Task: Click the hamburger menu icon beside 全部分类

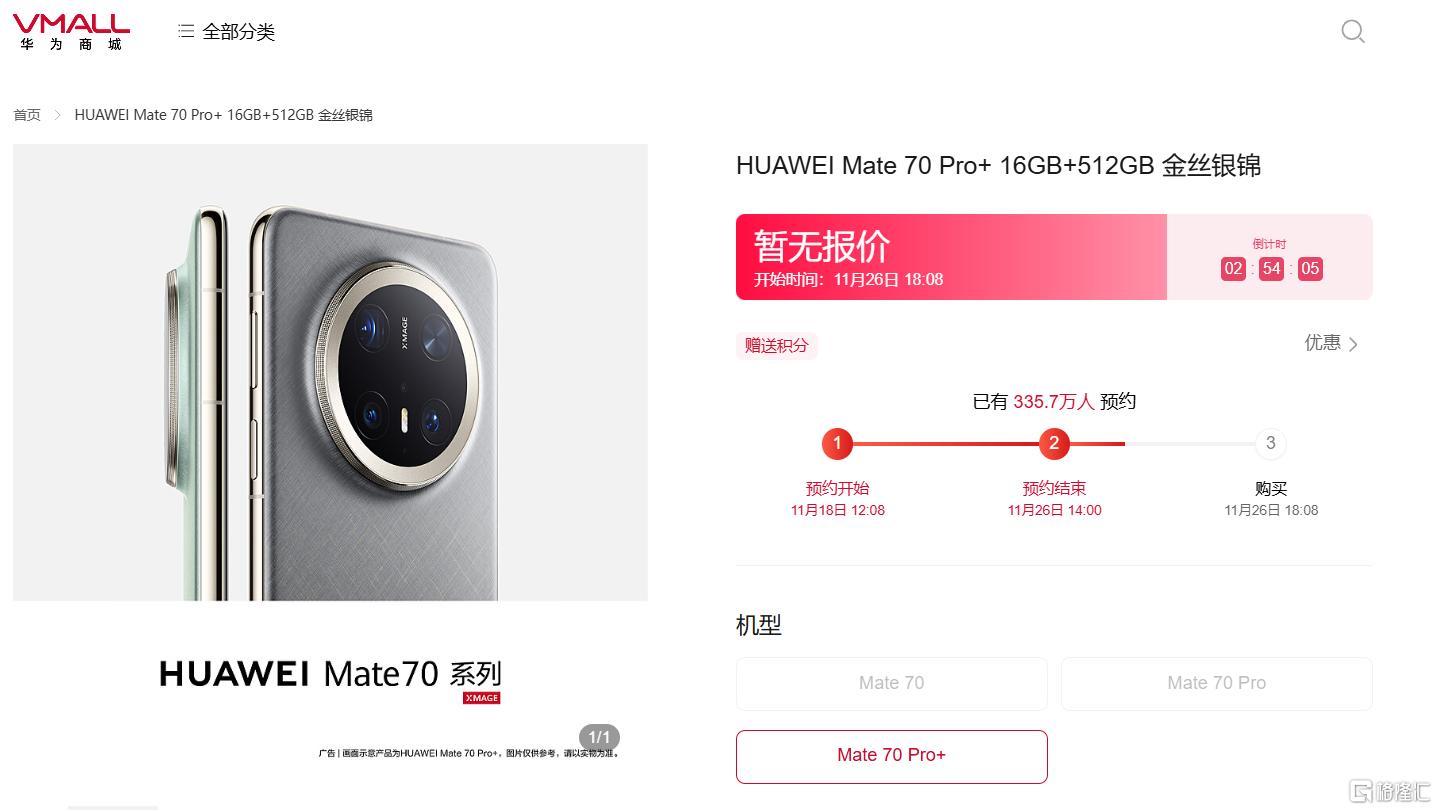Action: pyautogui.click(x=186, y=32)
